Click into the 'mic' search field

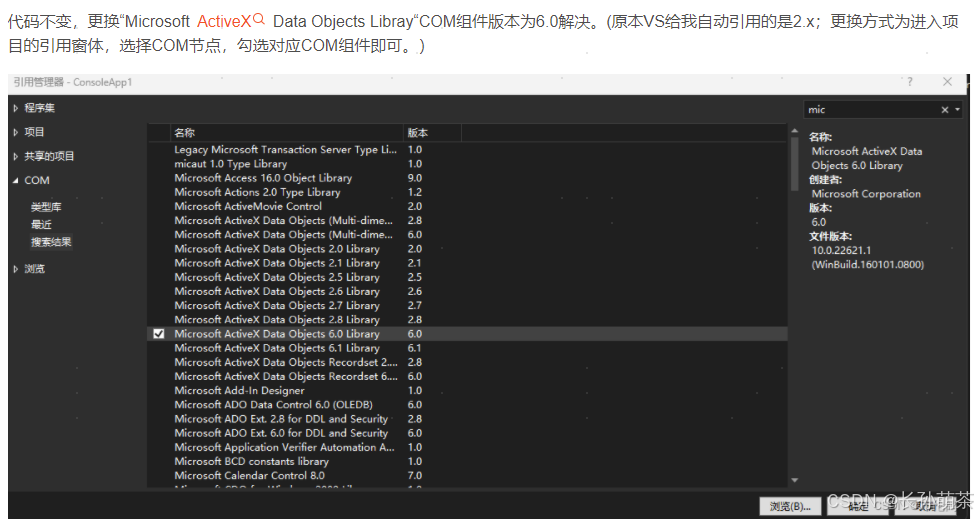[871, 110]
